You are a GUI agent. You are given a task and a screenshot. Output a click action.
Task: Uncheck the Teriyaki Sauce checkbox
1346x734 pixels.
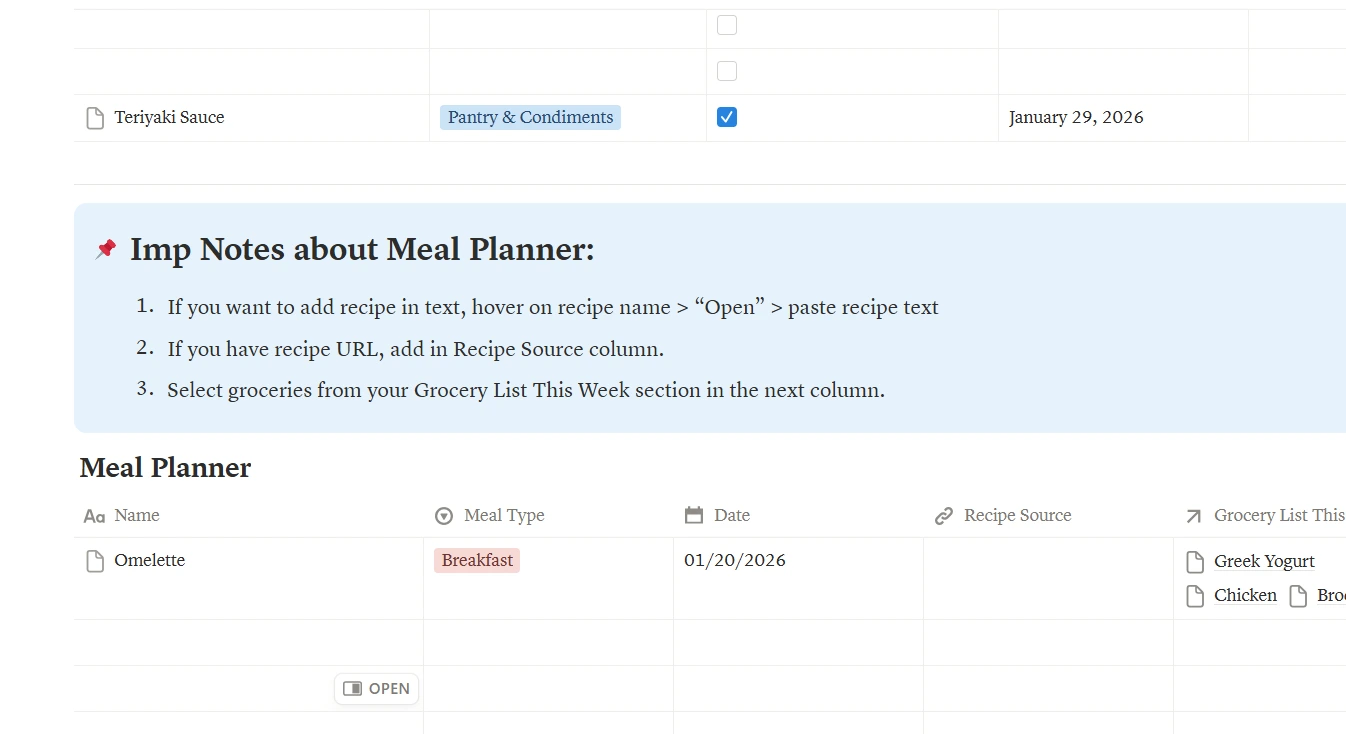(726, 117)
